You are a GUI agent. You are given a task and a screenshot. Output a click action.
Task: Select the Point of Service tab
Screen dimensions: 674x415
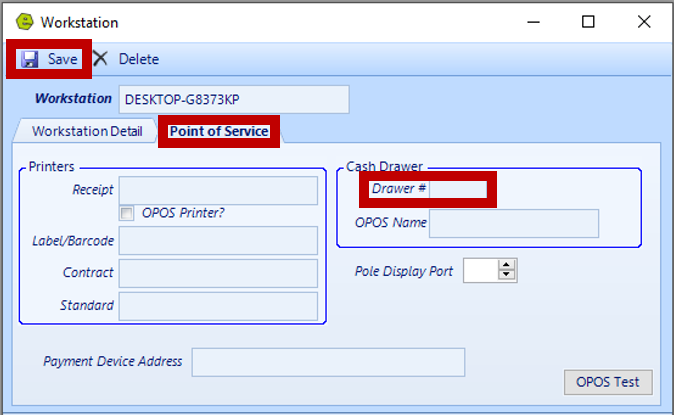[x=219, y=131]
